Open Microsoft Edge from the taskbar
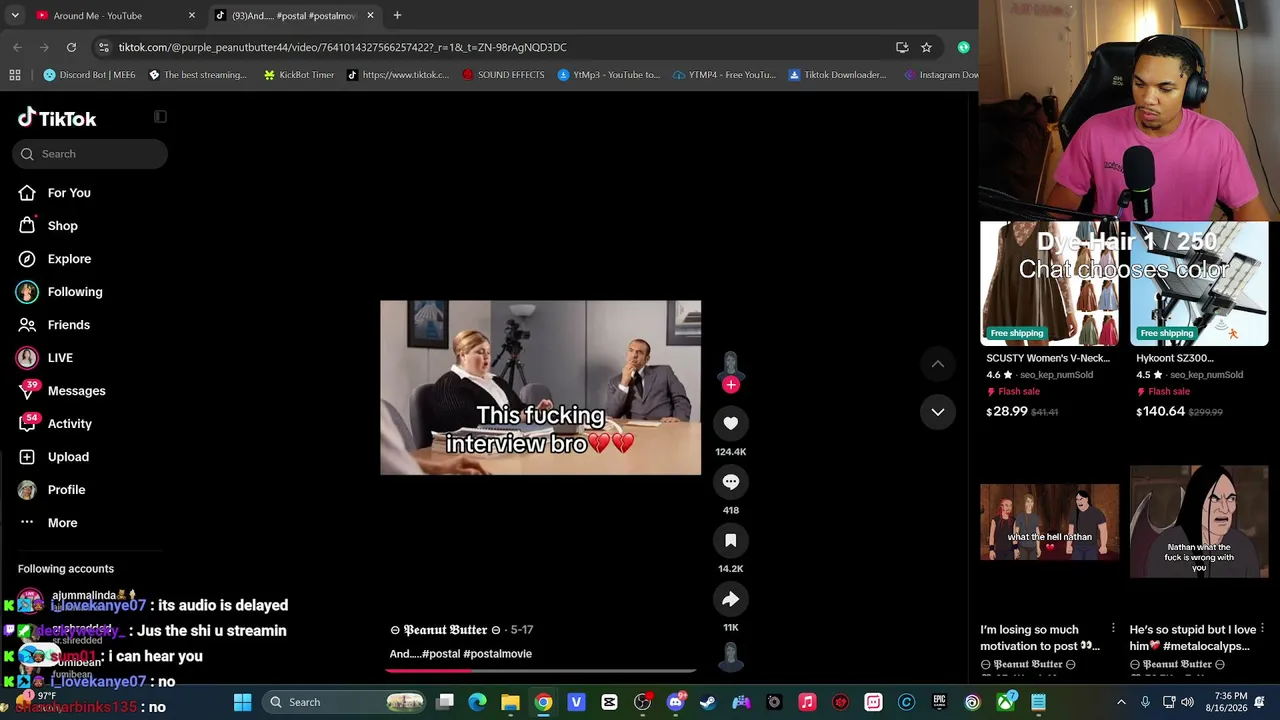Screen dimensions: 1280x720 click(x=477, y=702)
